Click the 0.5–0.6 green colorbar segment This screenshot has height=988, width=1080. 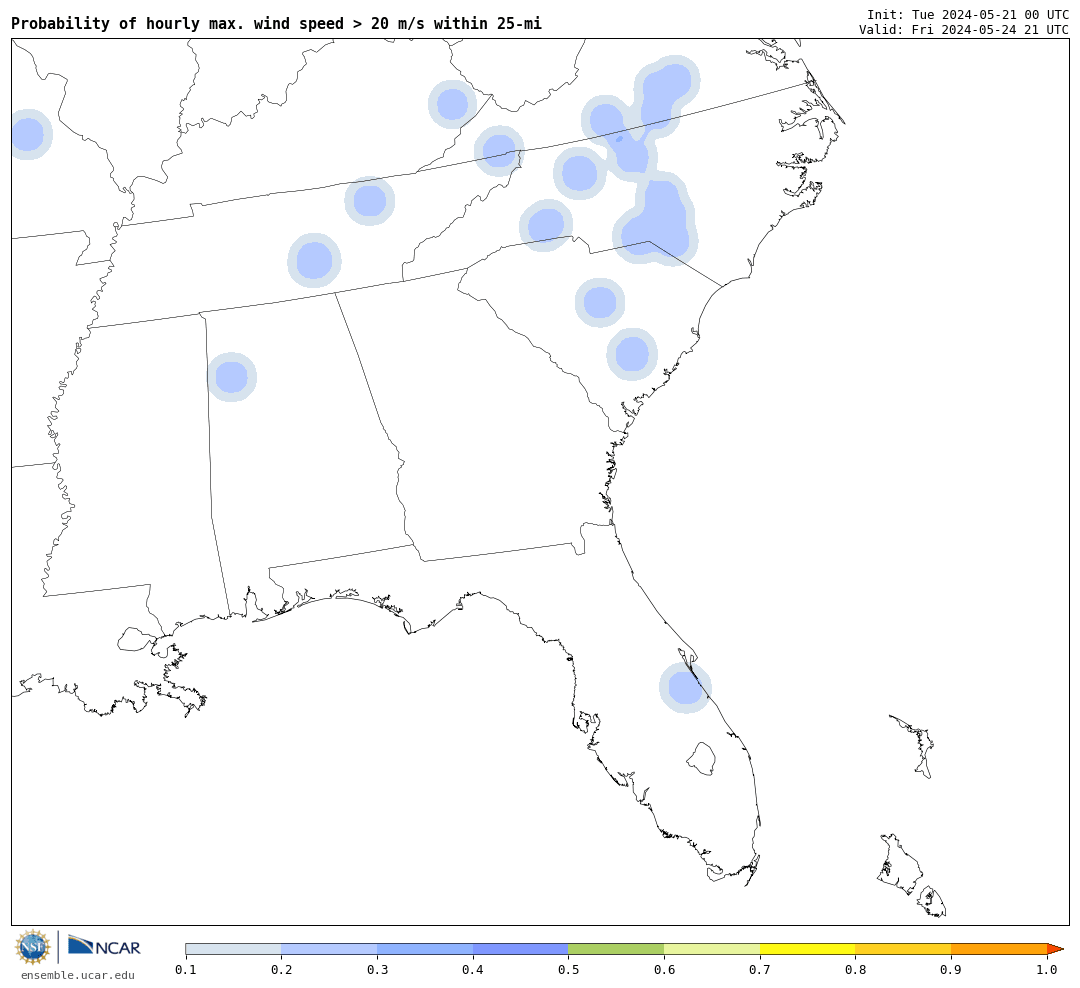point(616,949)
